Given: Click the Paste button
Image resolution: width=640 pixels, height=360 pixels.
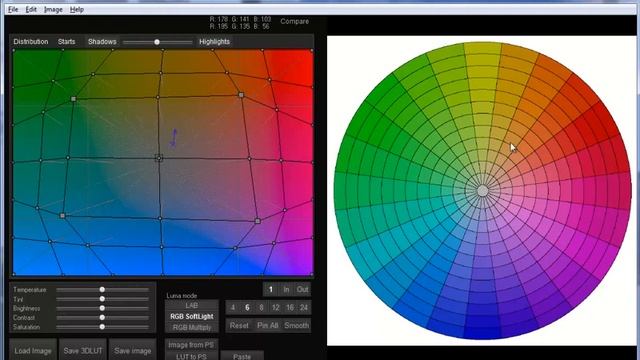Looking at the screenshot, I should point(242,356).
